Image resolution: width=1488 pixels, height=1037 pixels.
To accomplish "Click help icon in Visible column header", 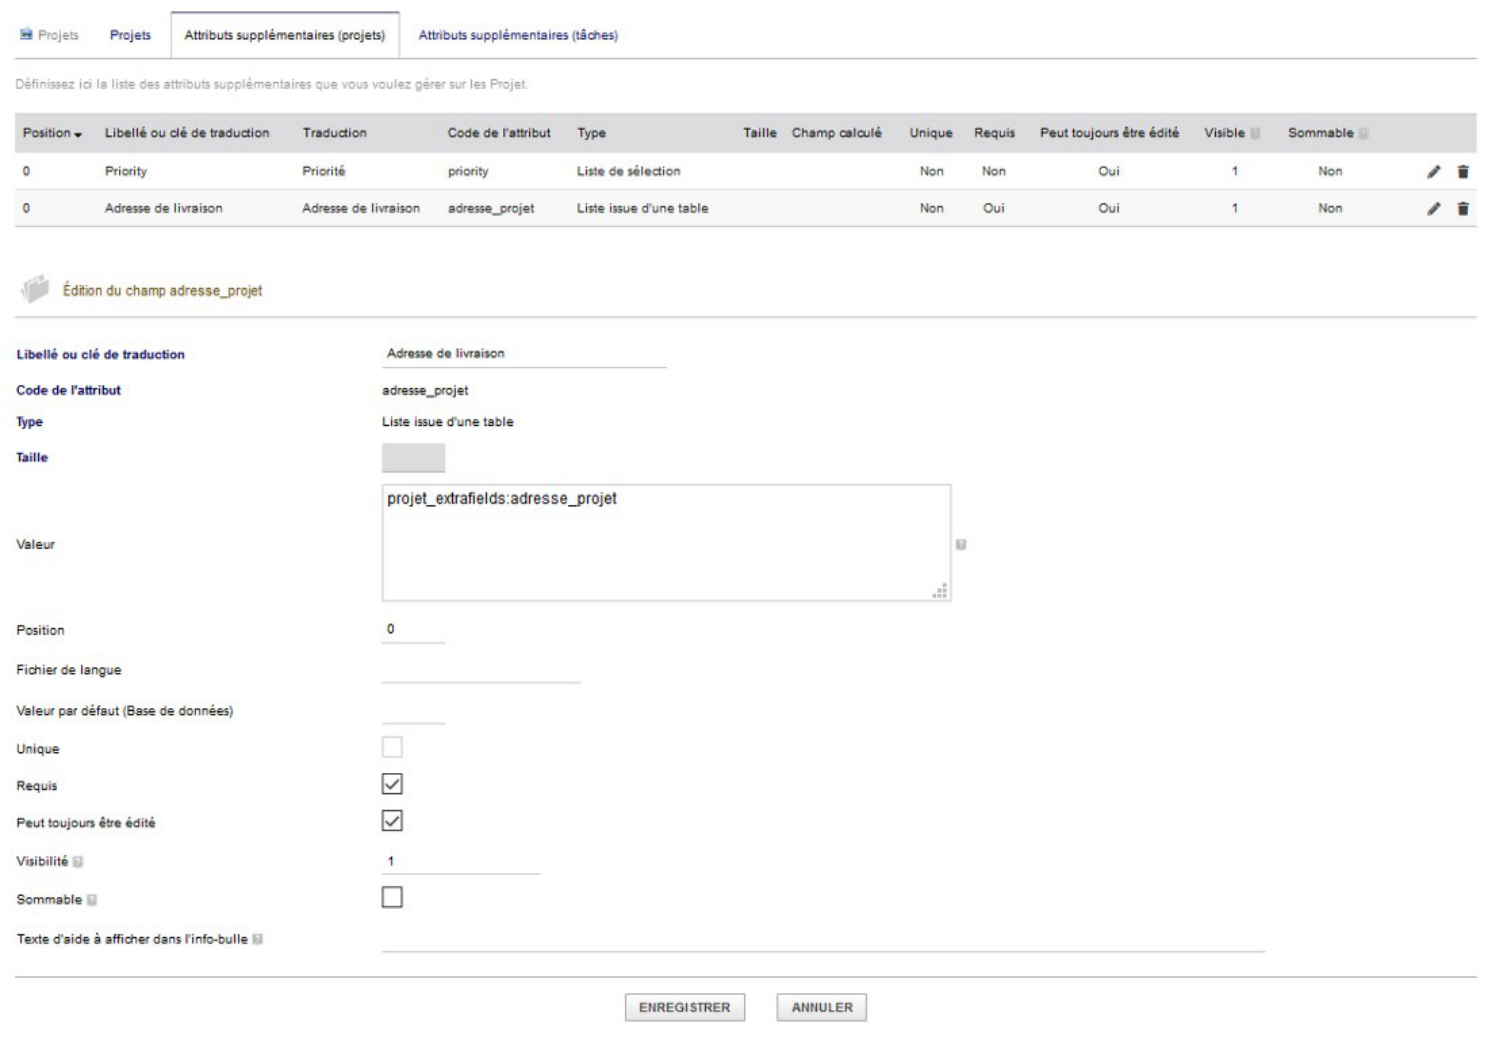I will 1255,133.
